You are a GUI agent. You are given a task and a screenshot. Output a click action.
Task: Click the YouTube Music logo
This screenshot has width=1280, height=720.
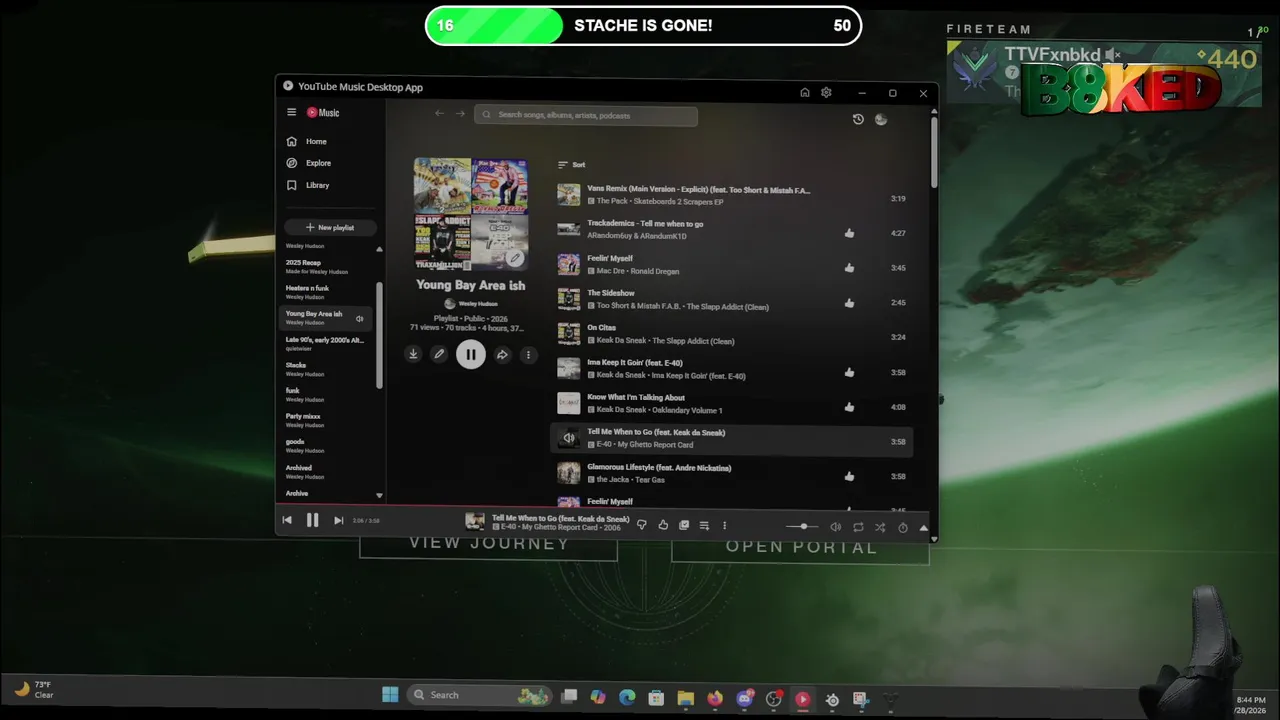(x=323, y=113)
